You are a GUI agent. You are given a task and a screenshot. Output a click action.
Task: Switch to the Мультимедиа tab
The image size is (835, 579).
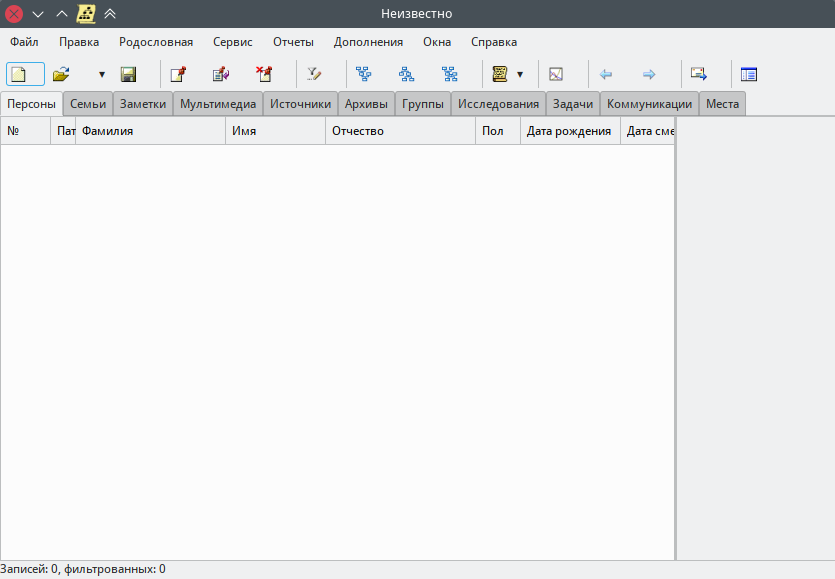pos(218,104)
